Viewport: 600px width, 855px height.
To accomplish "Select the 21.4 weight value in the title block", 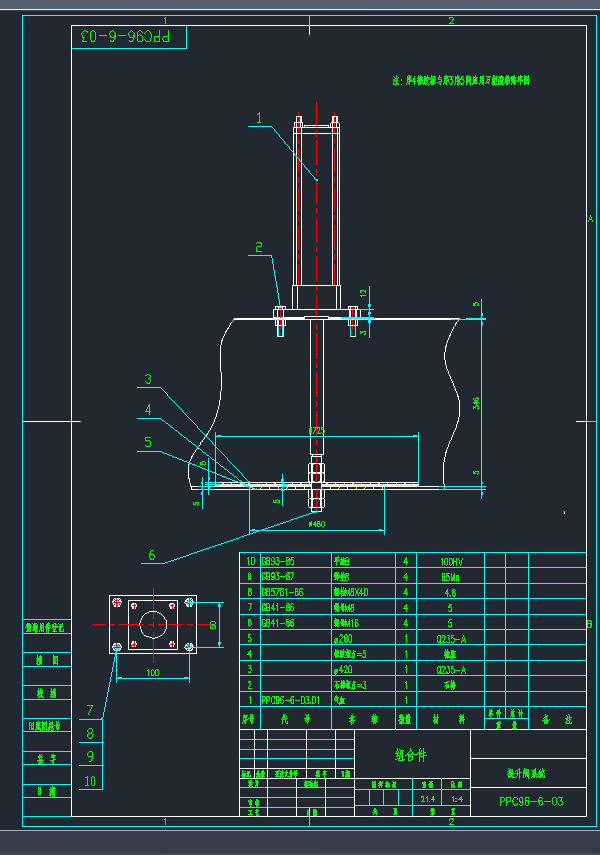I will (x=428, y=799).
